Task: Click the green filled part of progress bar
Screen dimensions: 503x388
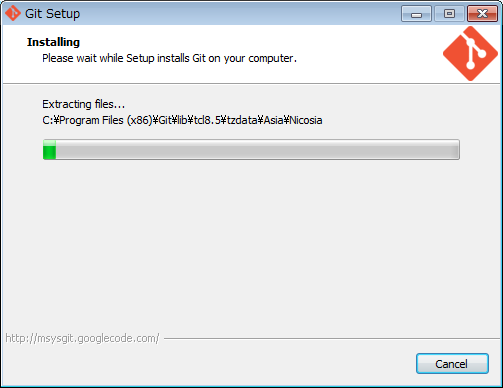Action: pos(49,150)
